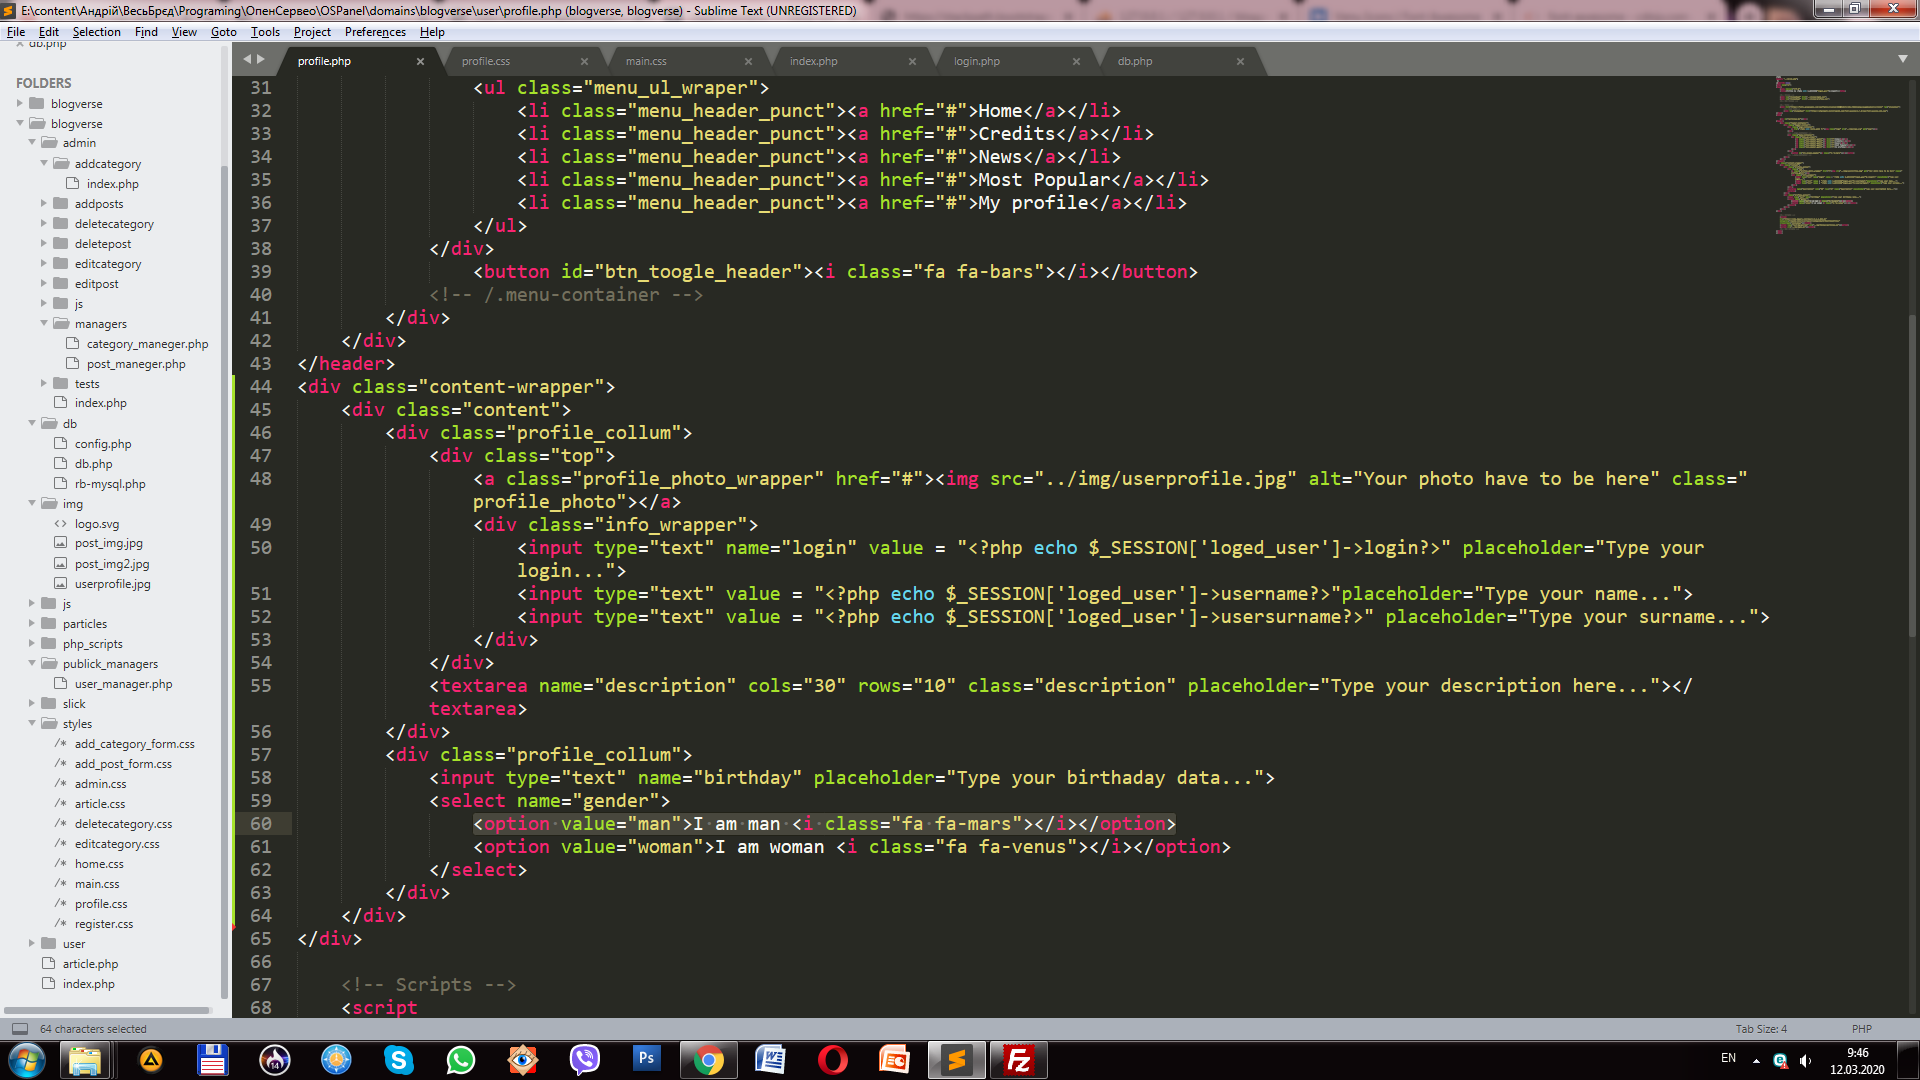Viewport: 1920px width, 1080px height.
Task: Collapse the managers folder
Action: tap(44, 323)
